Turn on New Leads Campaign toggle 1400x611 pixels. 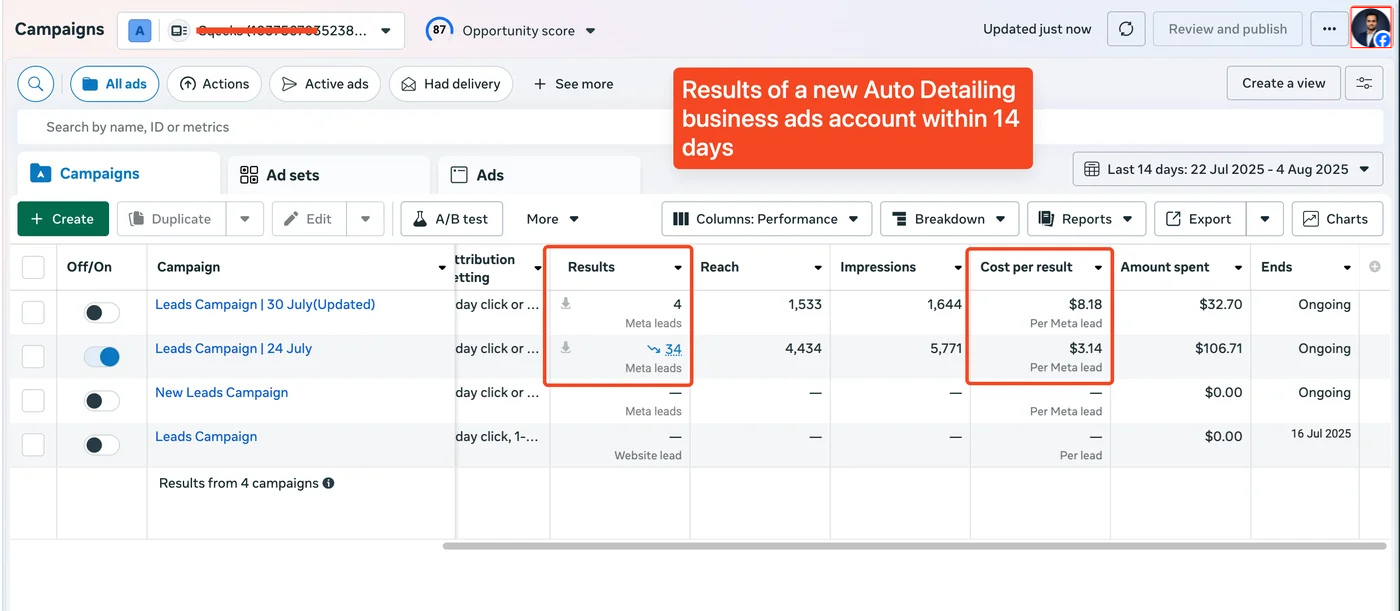(x=102, y=400)
